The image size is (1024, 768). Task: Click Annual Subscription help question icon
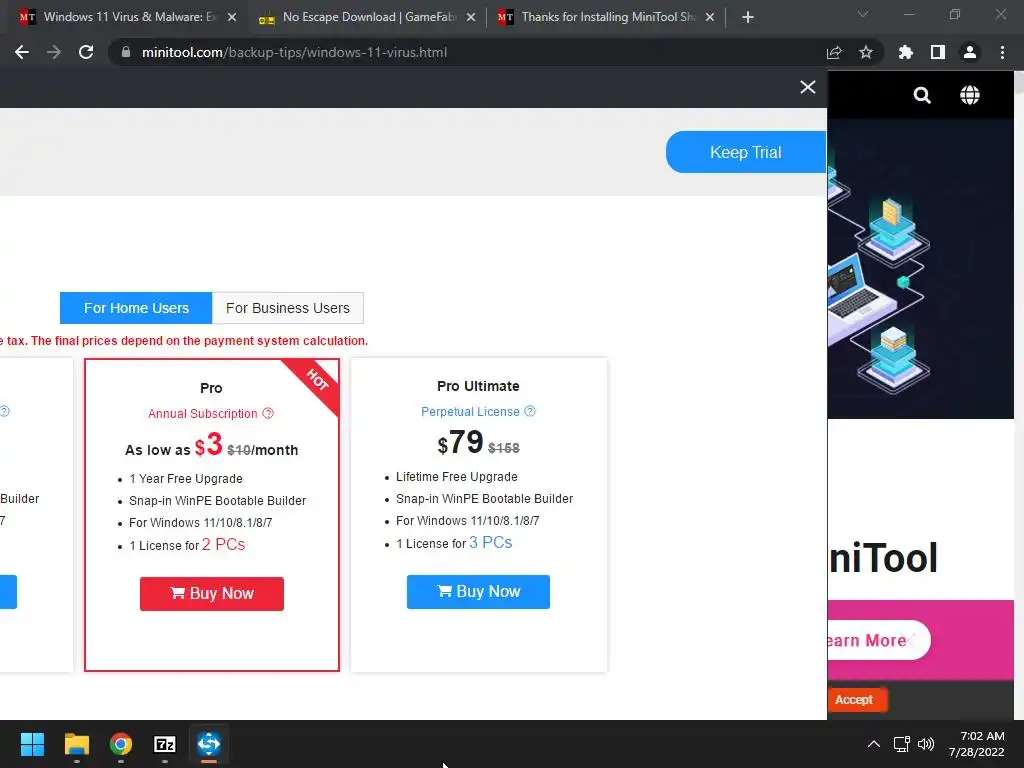click(x=268, y=413)
